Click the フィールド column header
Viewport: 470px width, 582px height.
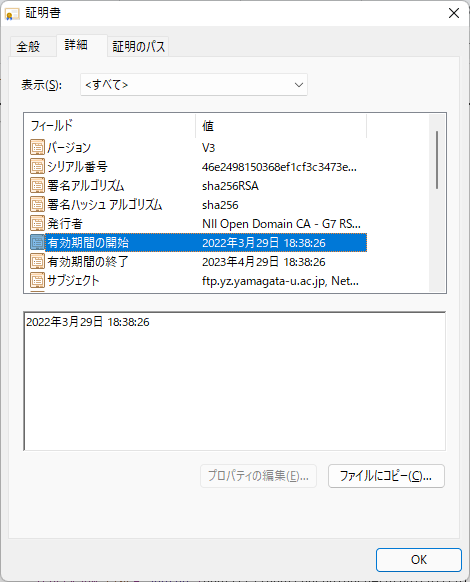[x=110, y=126]
